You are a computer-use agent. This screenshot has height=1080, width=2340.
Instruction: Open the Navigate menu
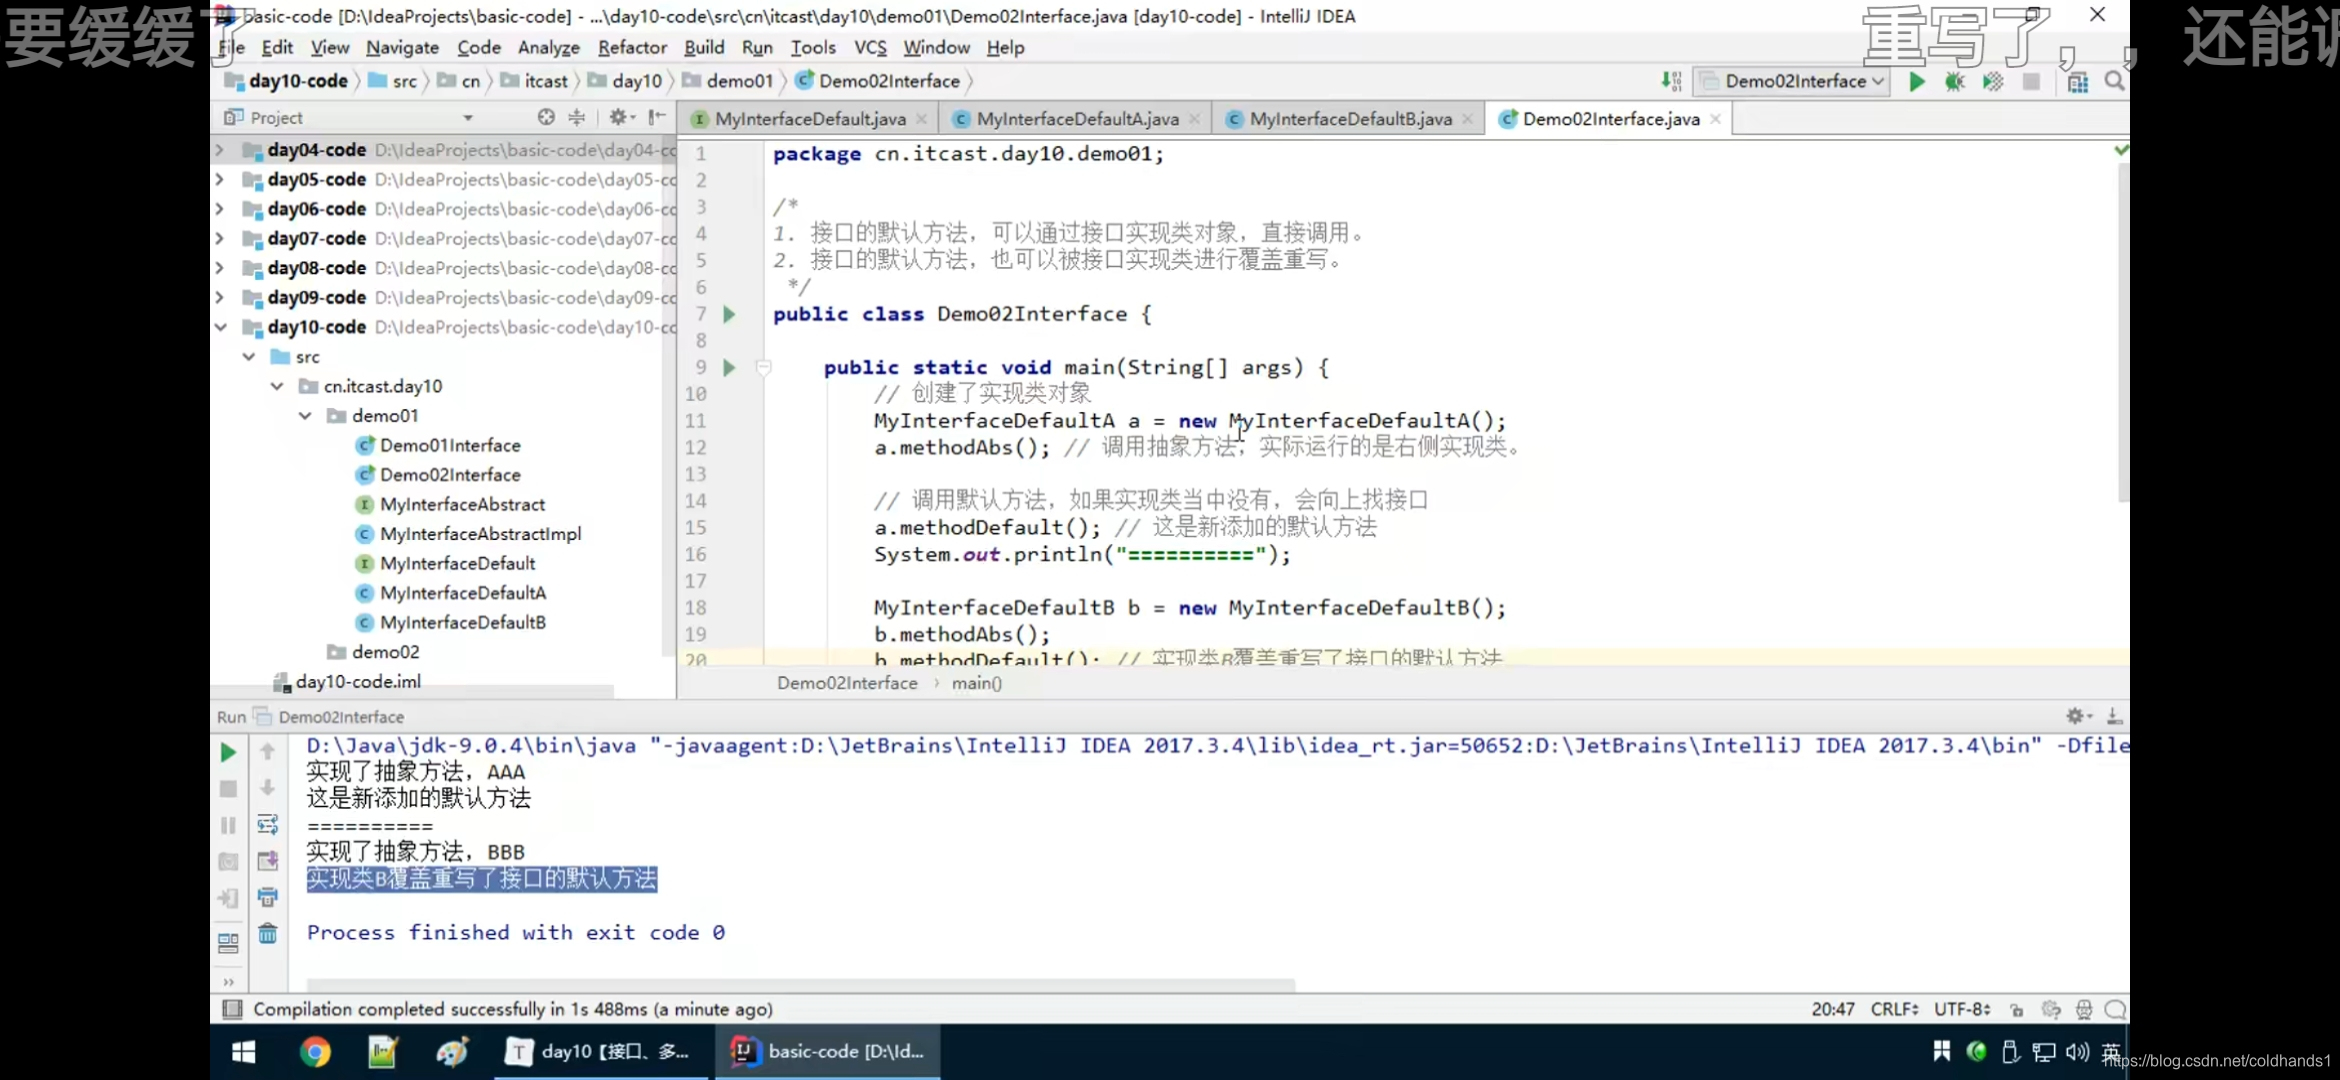click(402, 47)
